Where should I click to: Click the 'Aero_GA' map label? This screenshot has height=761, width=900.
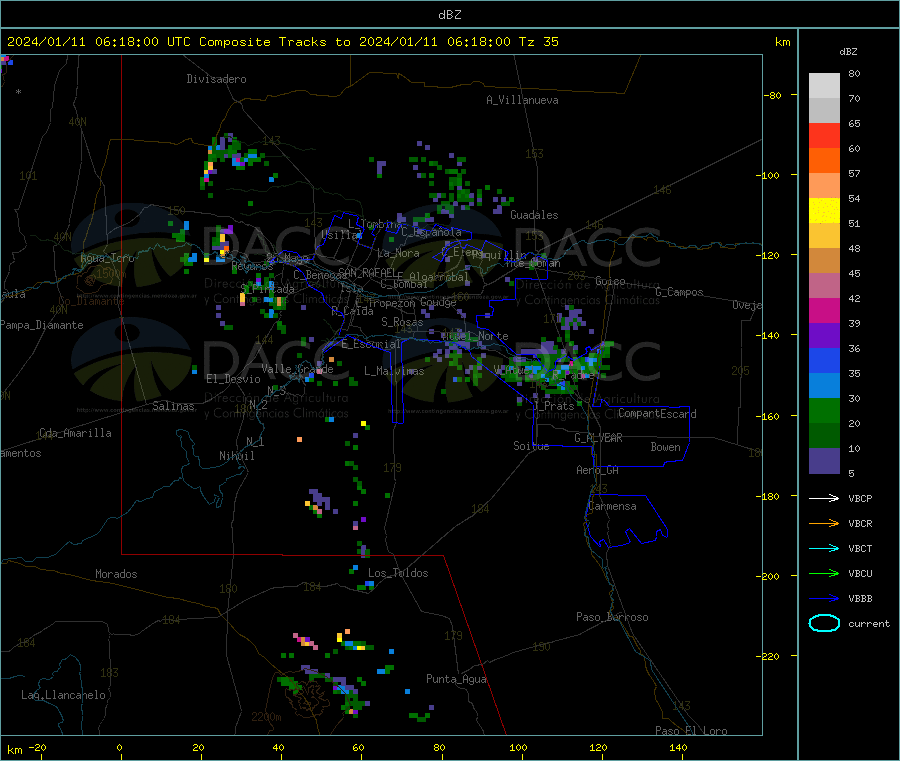point(598,471)
